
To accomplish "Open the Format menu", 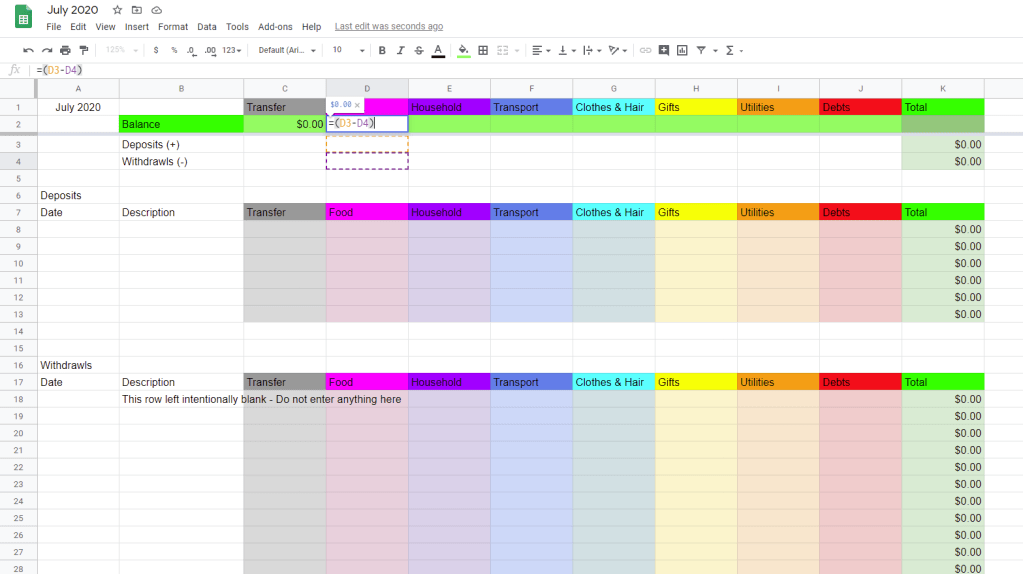I will [x=173, y=27].
